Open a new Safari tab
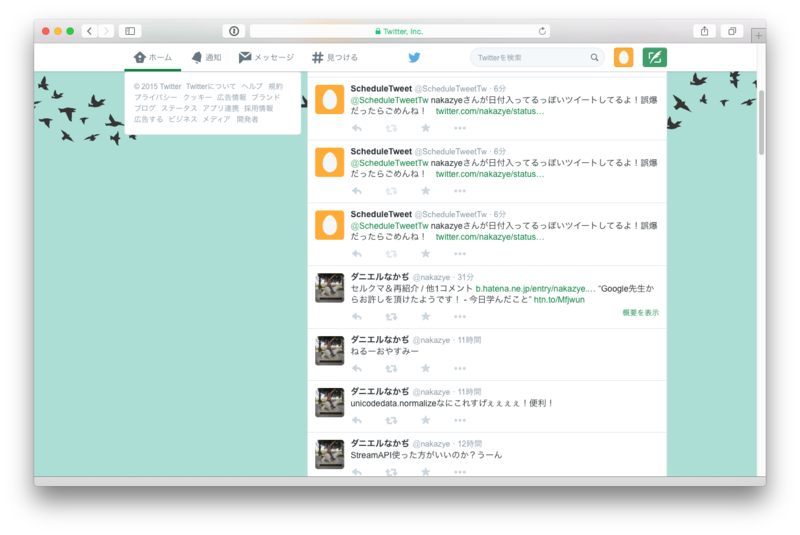Image resolution: width=800 pixels, height=535 pixels. 758,35
